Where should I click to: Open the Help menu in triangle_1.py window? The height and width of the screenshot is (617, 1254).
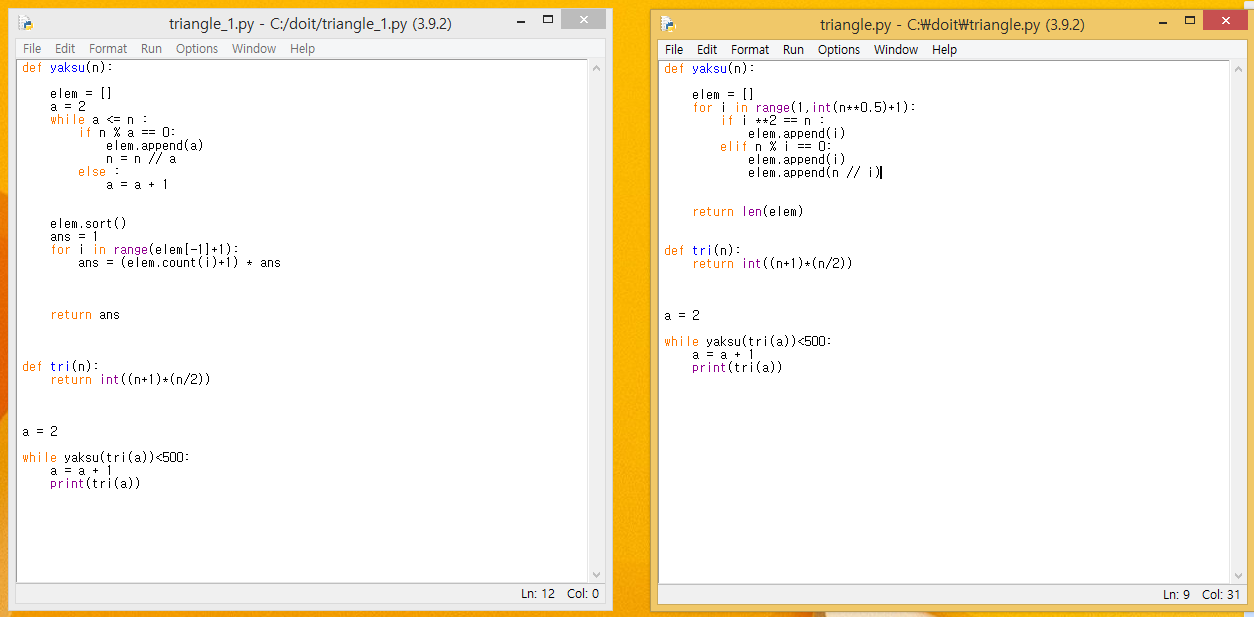click(302, 48)
